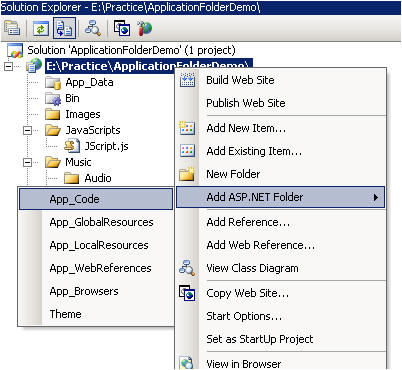Click the Copy Web Site toolbar icon
The height and width of the screenshot is (370, 402).
point(122,28)
